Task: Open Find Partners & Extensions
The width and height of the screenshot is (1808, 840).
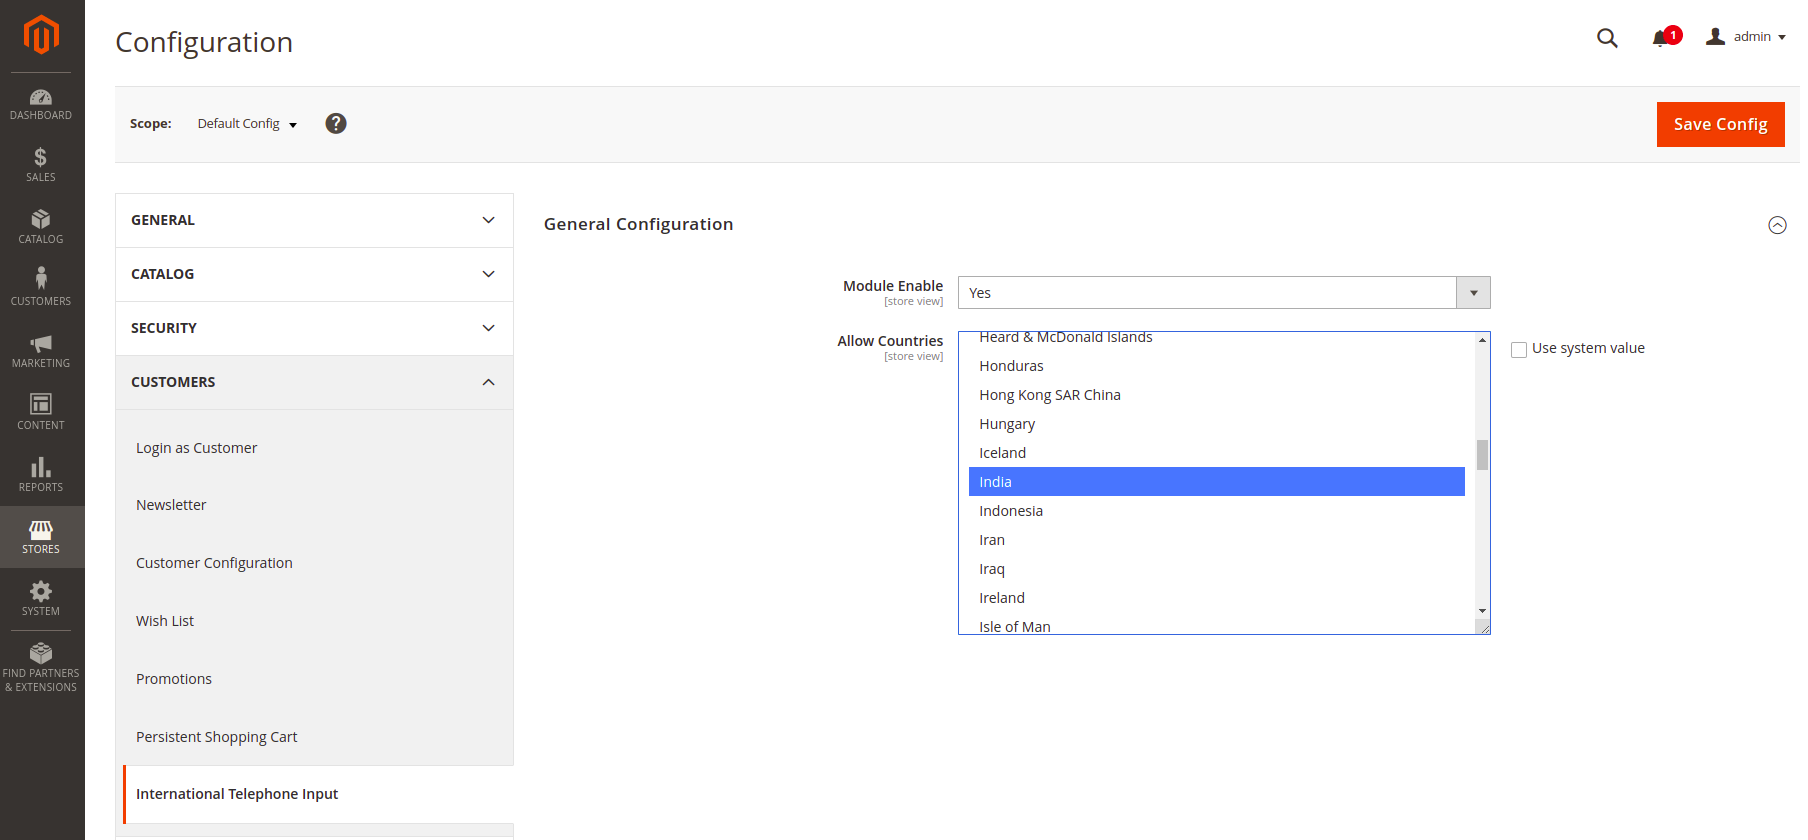Action: tap(41, 667)
